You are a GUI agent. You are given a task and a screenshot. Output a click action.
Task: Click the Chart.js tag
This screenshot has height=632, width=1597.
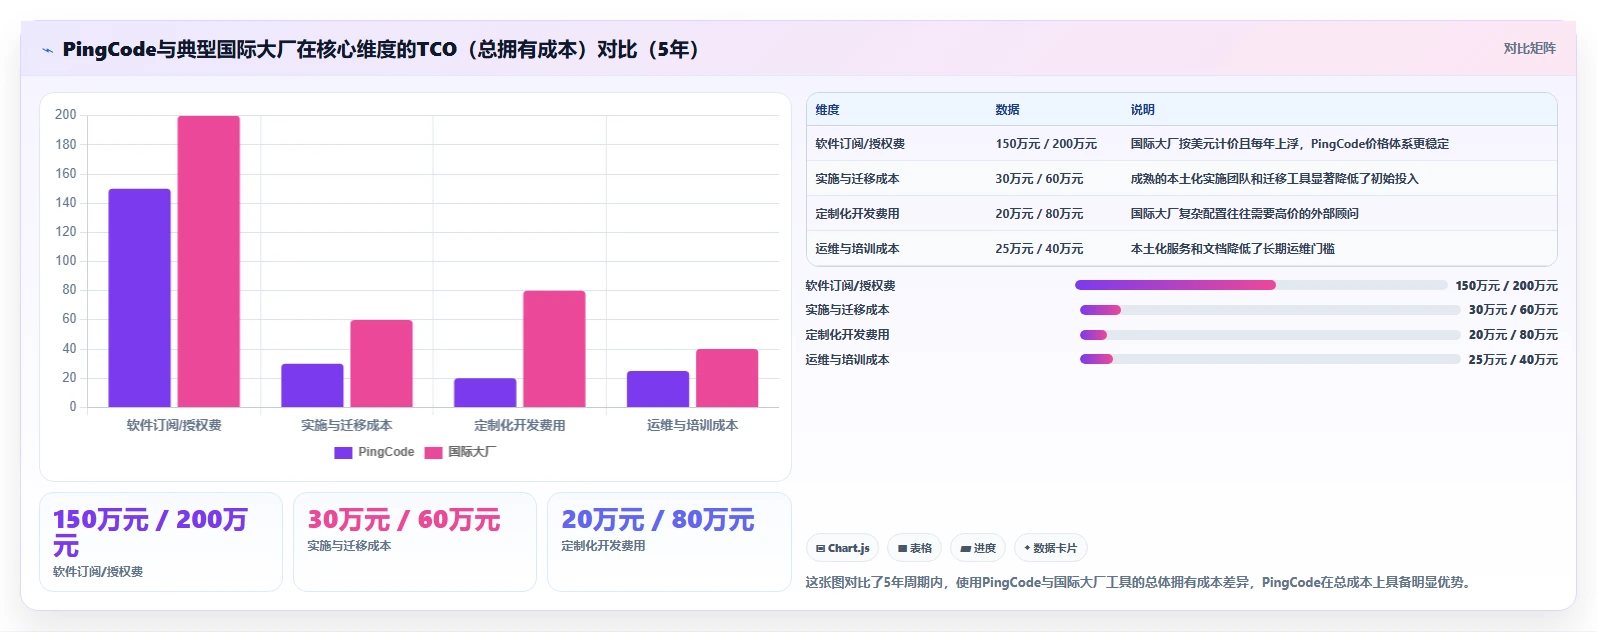(843, 548)
